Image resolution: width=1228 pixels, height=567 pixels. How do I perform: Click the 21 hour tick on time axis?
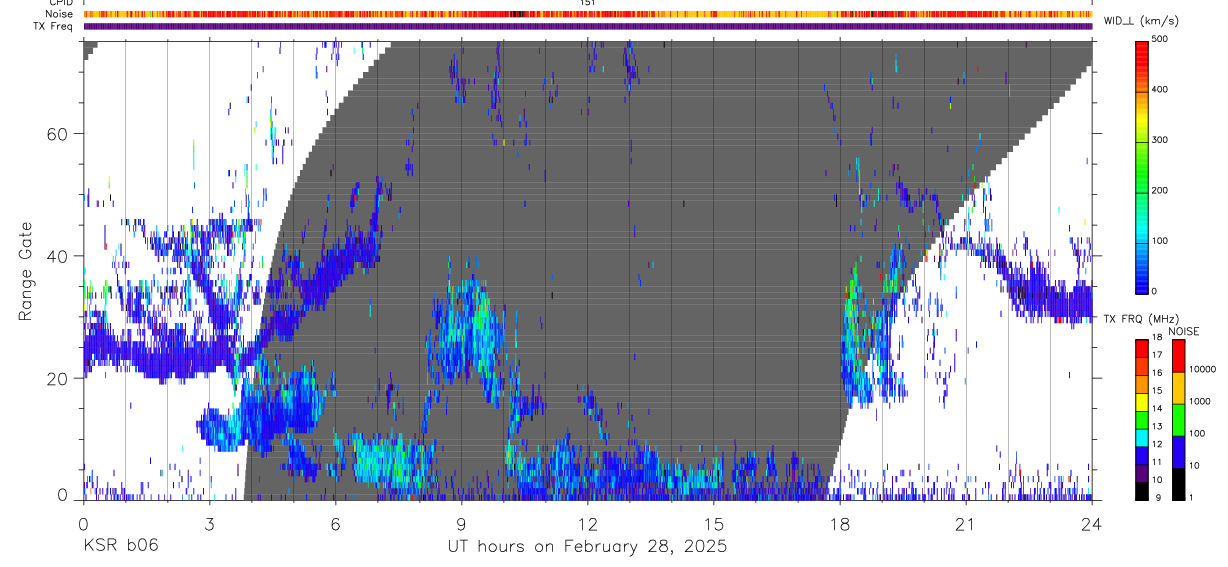click(965, 523)
